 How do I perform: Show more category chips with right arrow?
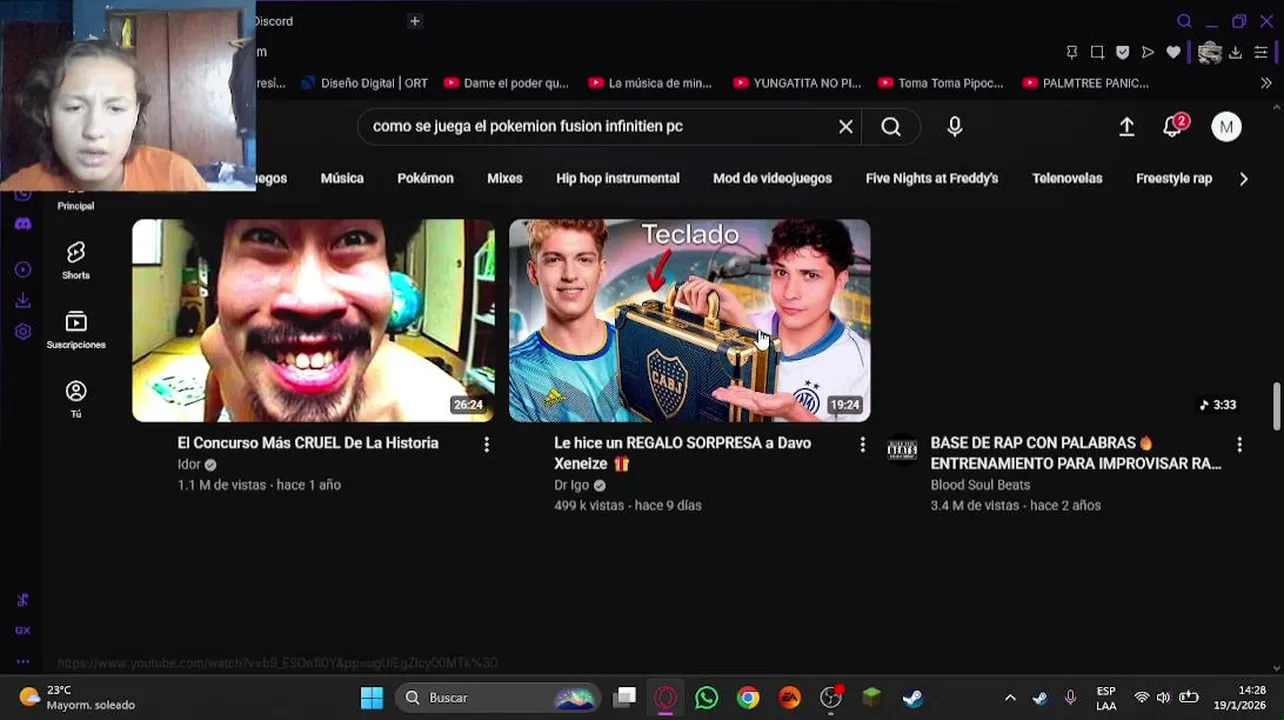tap(1244, 179)
